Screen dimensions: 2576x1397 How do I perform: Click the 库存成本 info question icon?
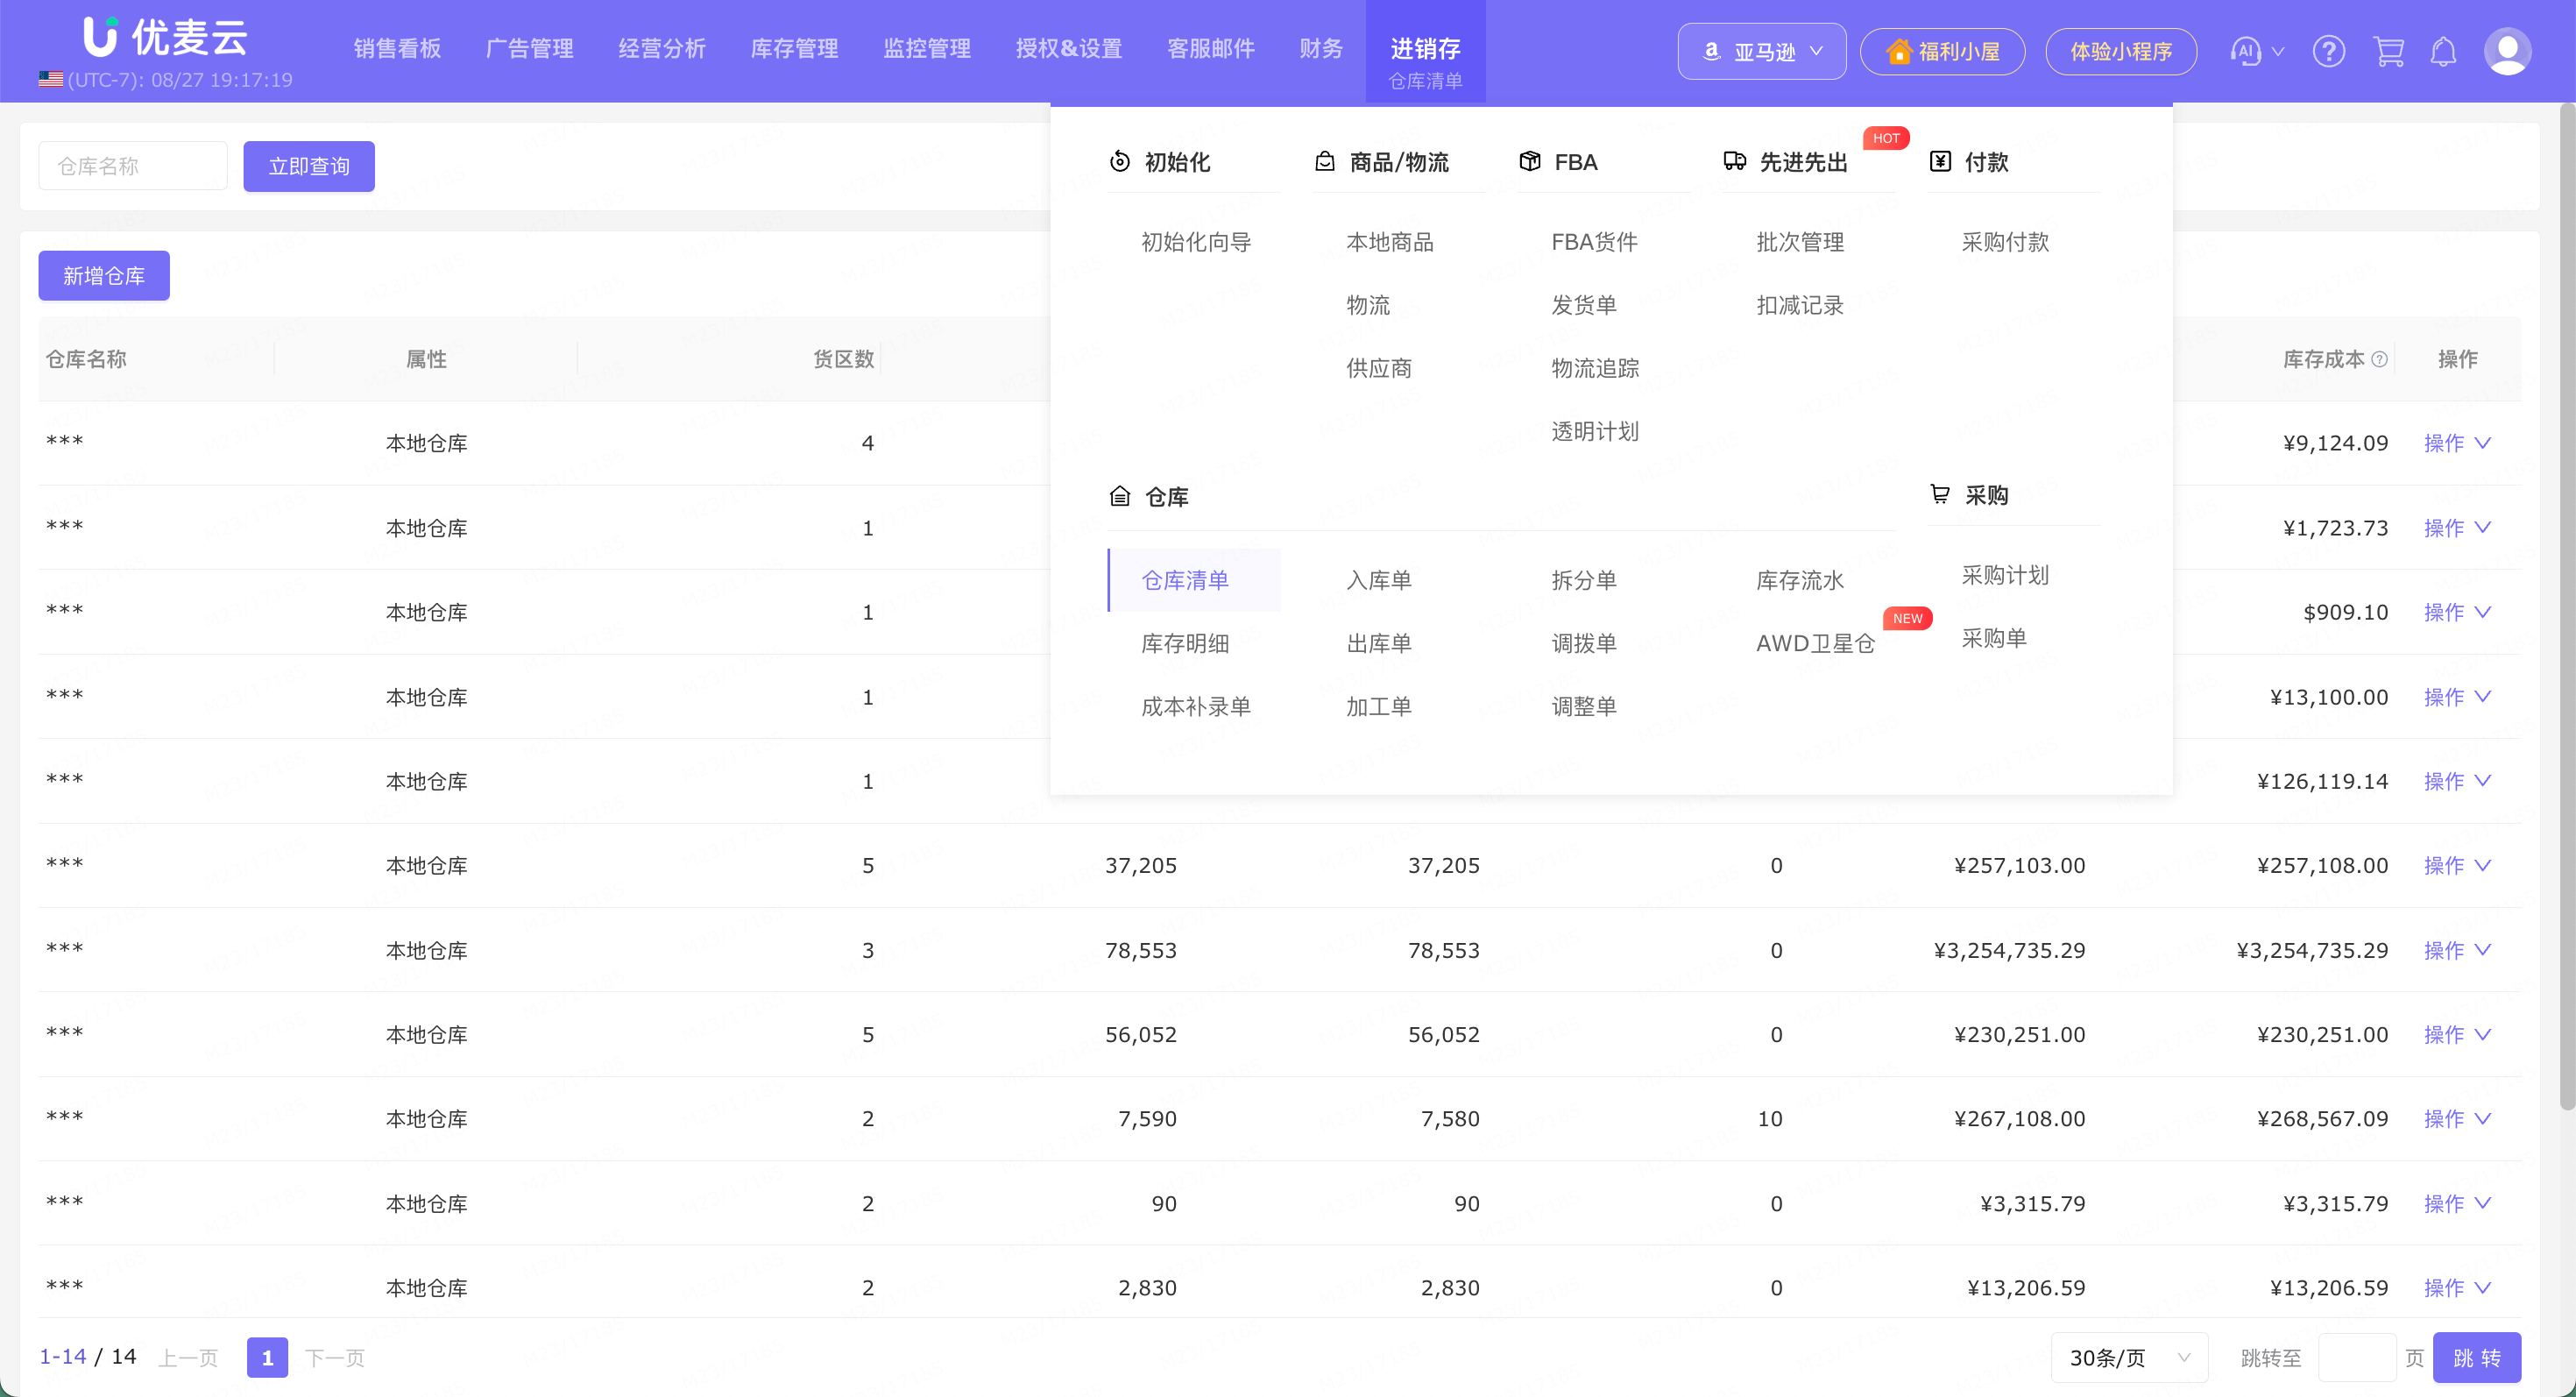(2380, 360)
